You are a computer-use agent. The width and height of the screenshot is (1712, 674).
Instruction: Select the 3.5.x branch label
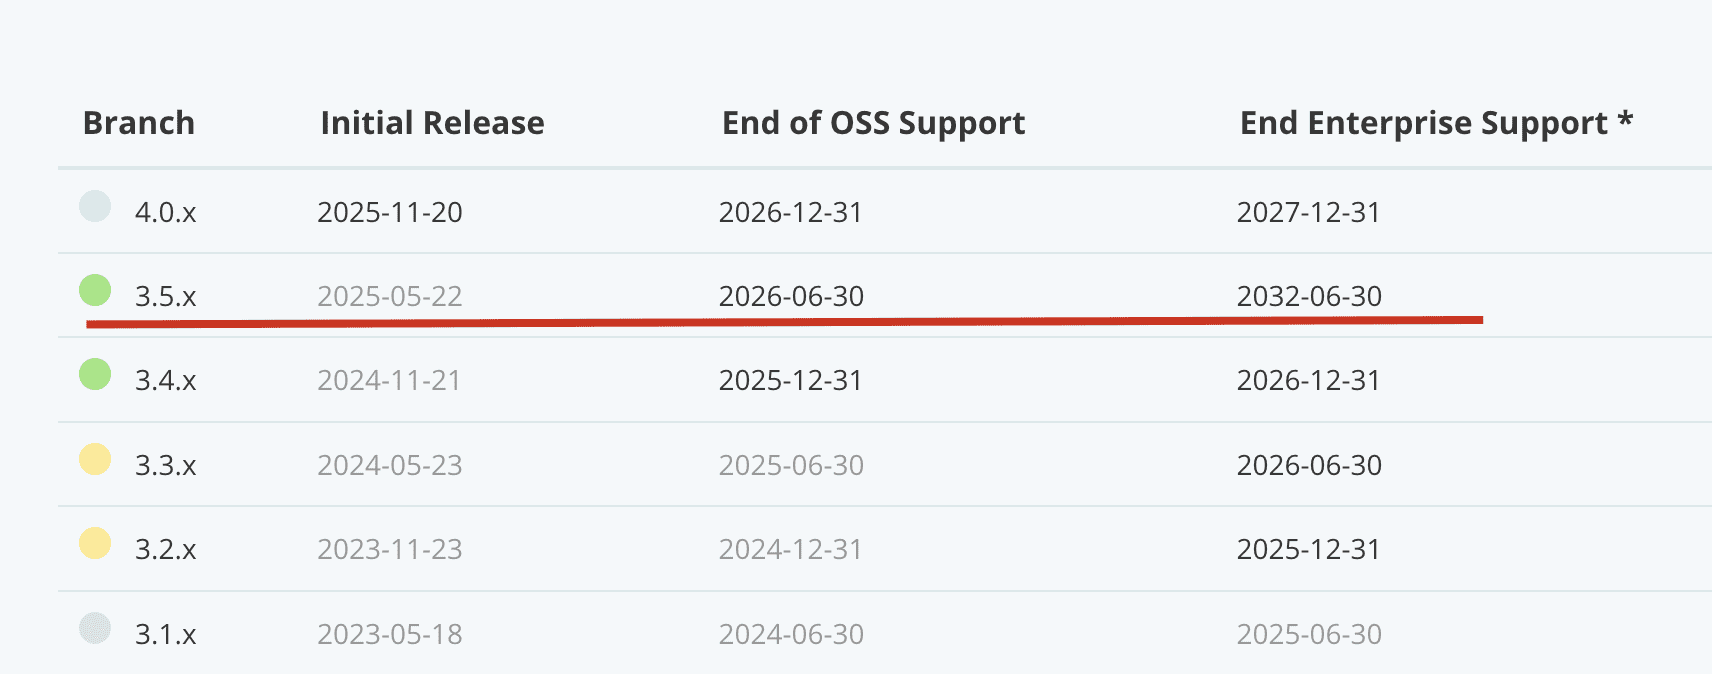[x=166, y=296]
